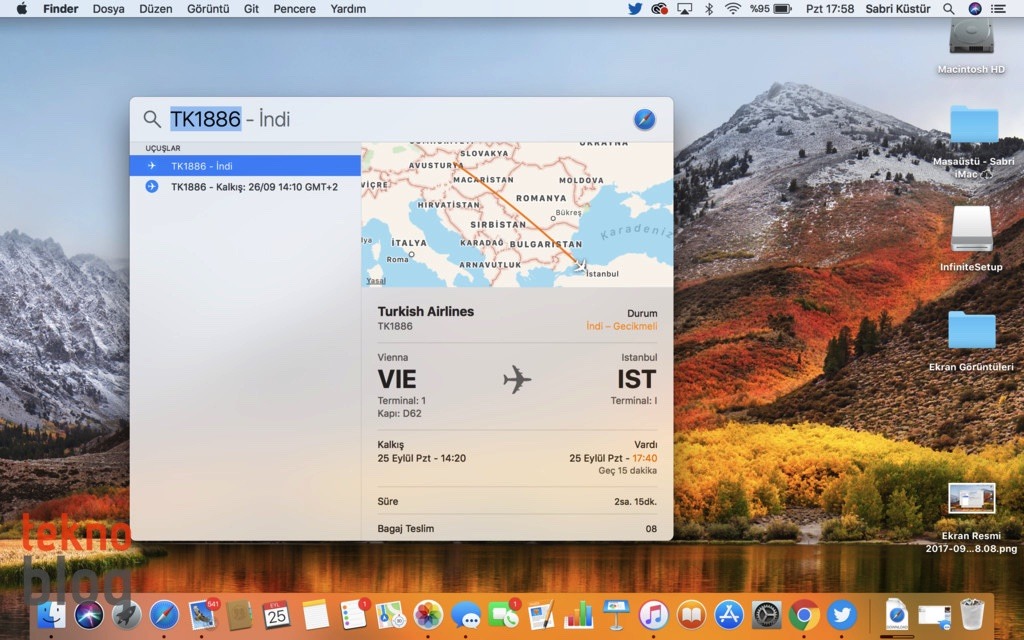Open Messages from the dock
The image size is (1024, 640).
(466, 615)
